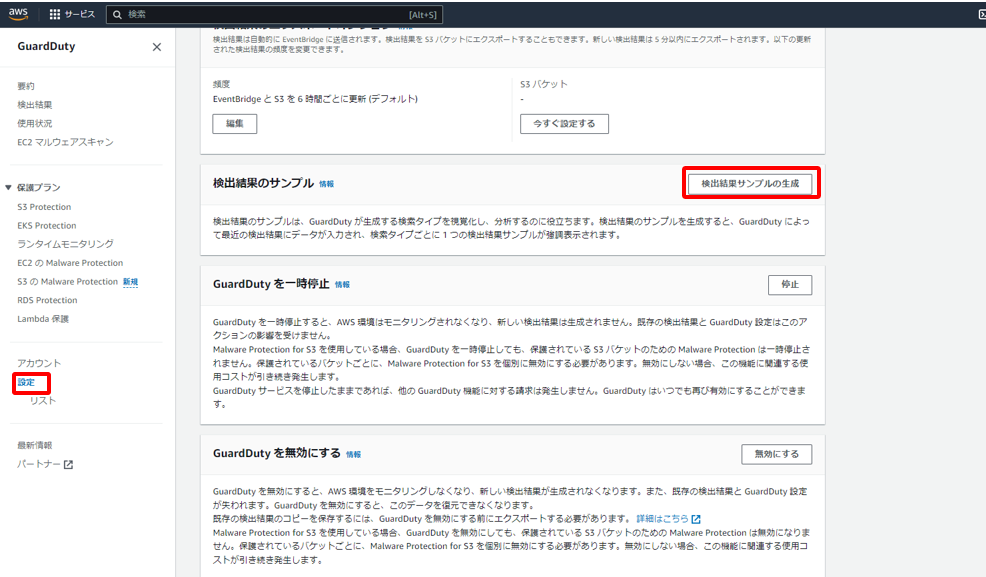Open 使用状況 in the sidebar
Viewport: 986px width, 577px height.
35,123
